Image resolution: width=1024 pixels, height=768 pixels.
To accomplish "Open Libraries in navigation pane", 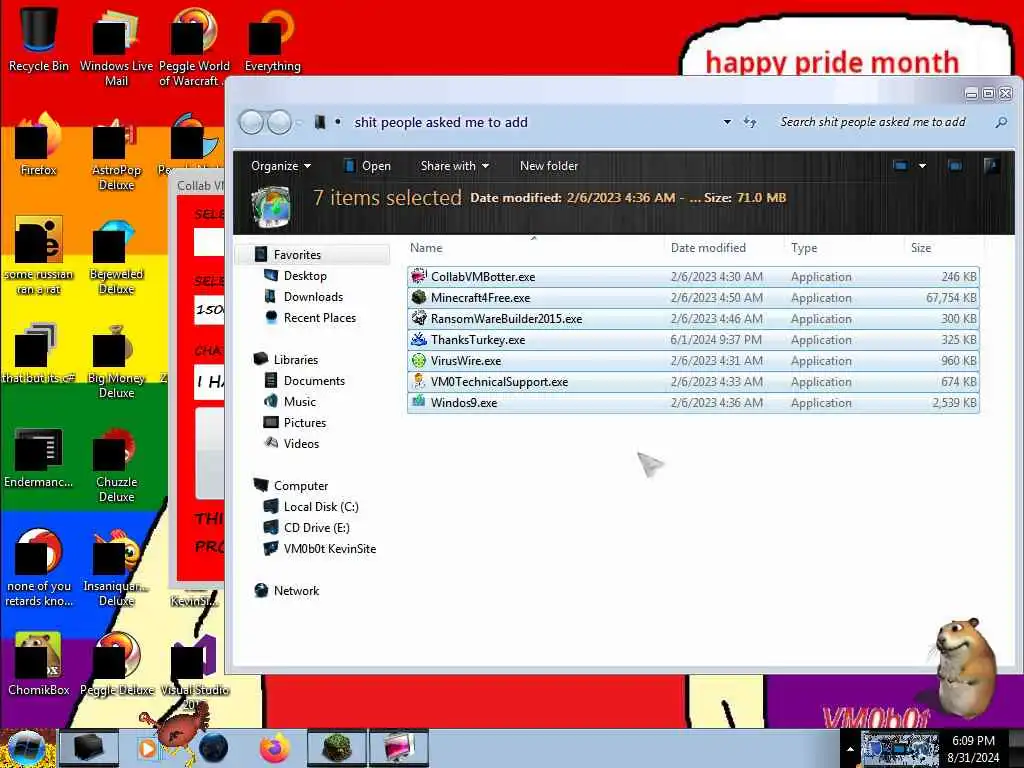I will pos(295,359).
